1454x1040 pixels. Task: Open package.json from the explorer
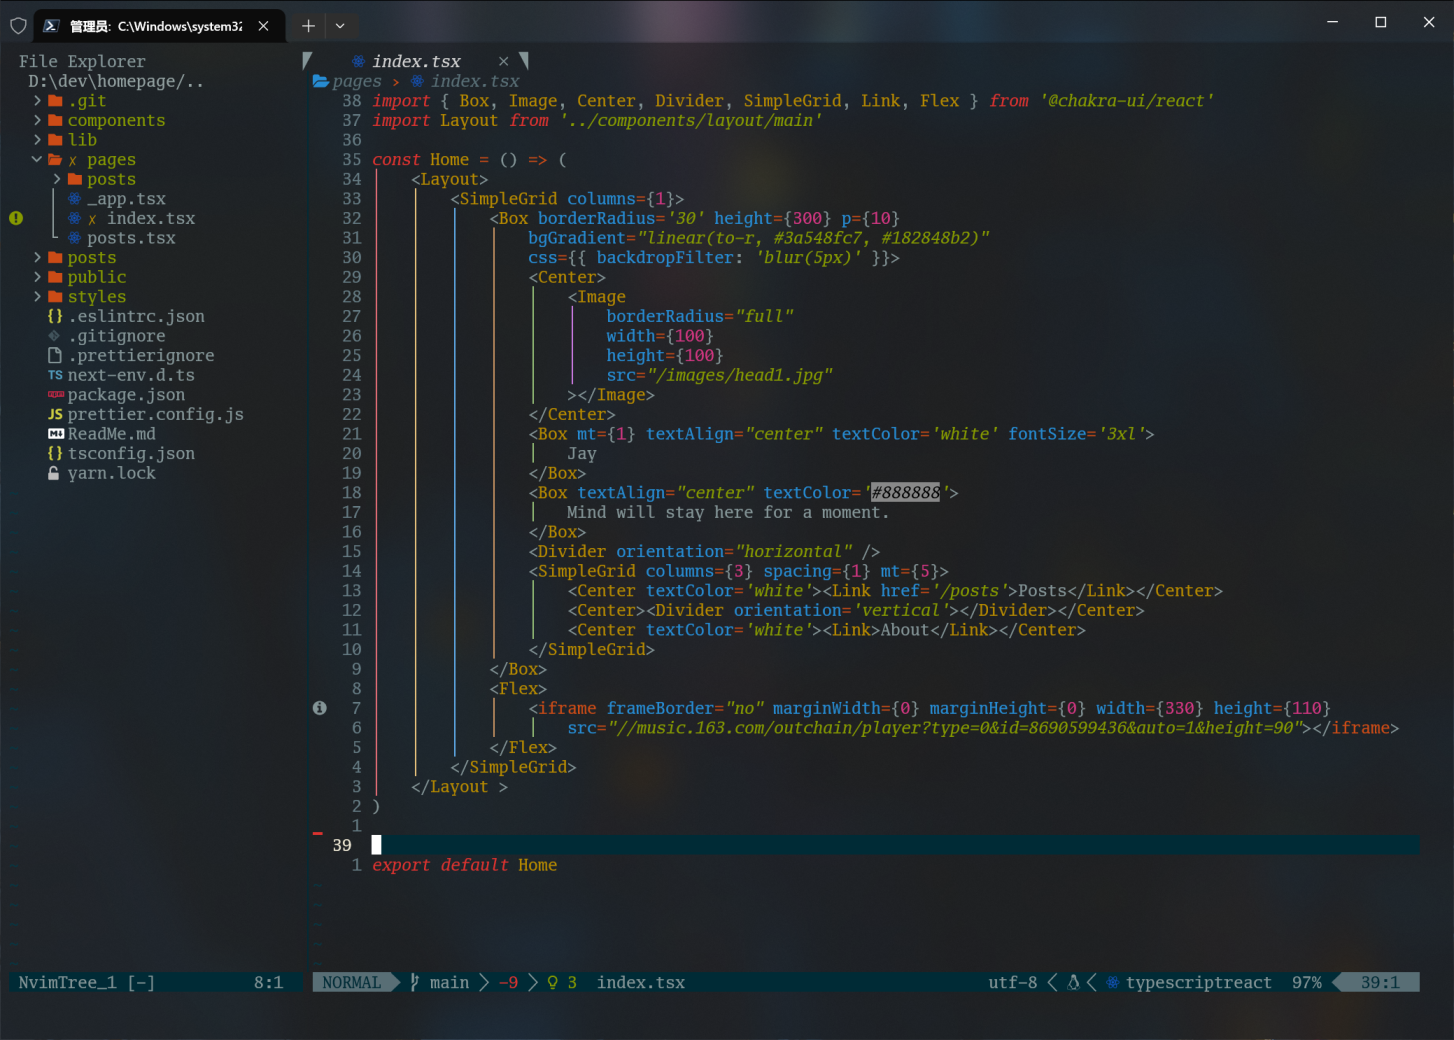pyautogui.click(x=126, y=395)
